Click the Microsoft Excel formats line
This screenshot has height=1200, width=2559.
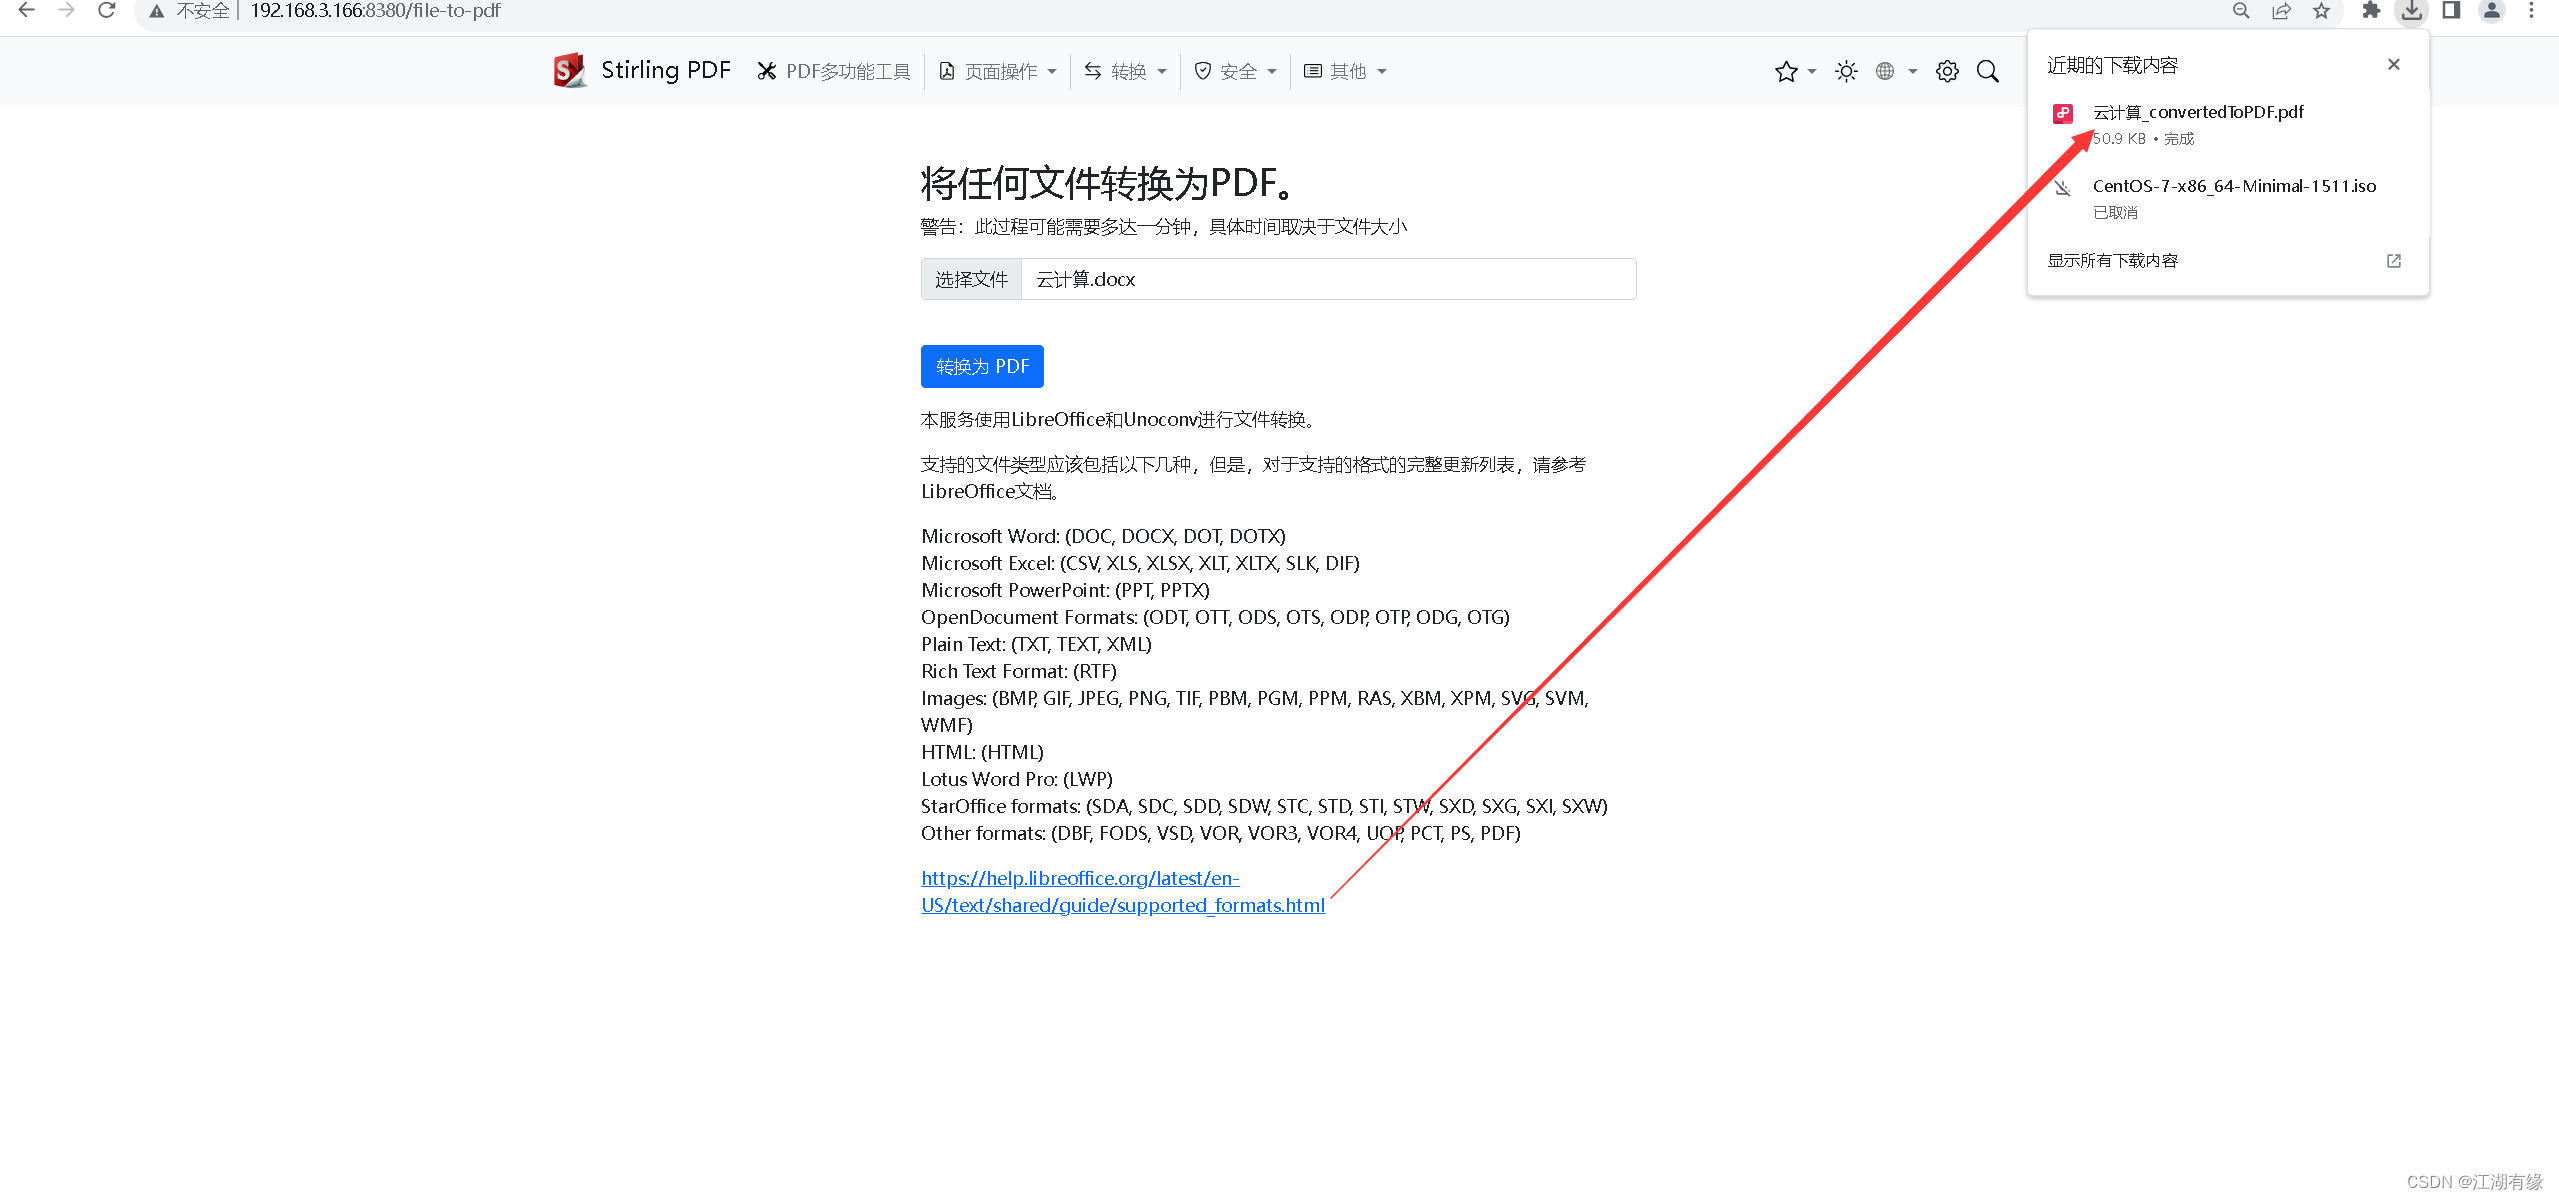tap(1140, 563)
